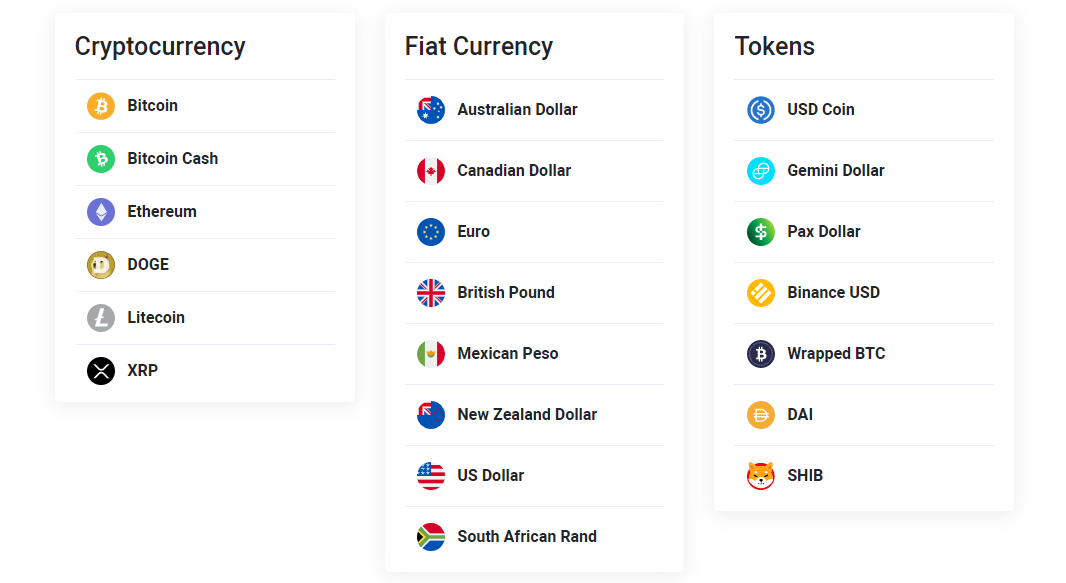Click the SHIB shiba dog icon
Screen dimensions: 1066x583
tap(761, 476)
